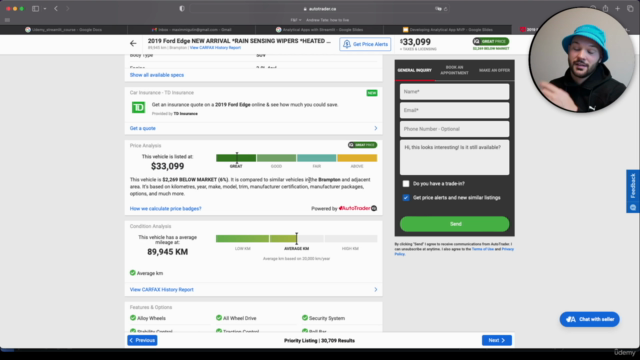The height and width of the screenshot is (360, 640).
Task: Check the Do you have a trade-in box
Action: click(406, 184)
